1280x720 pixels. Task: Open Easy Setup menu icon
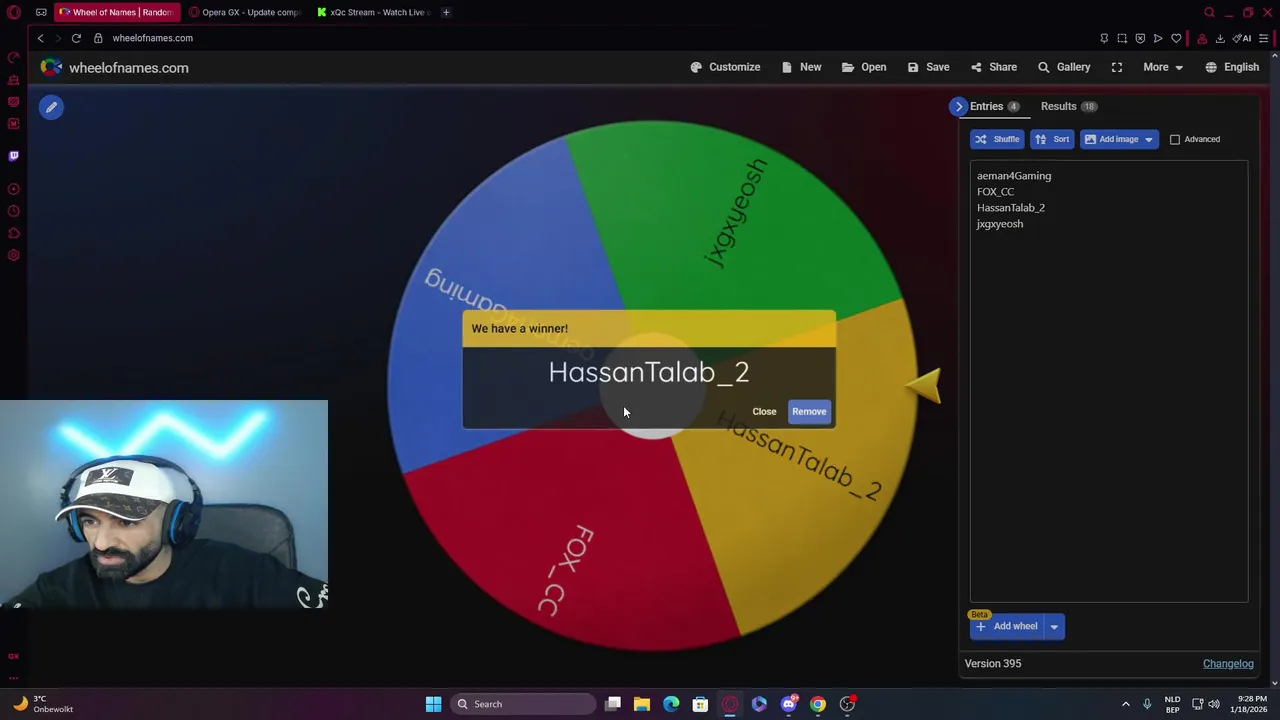coord(1264,38)
